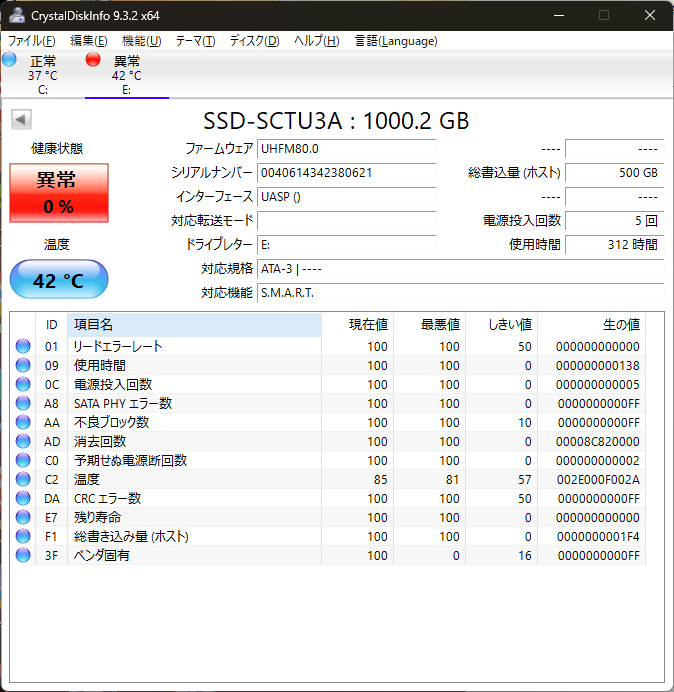674x692 pixels.
Task: Select the 電源投入回数 attribute row name
Action: click(113, 384)
